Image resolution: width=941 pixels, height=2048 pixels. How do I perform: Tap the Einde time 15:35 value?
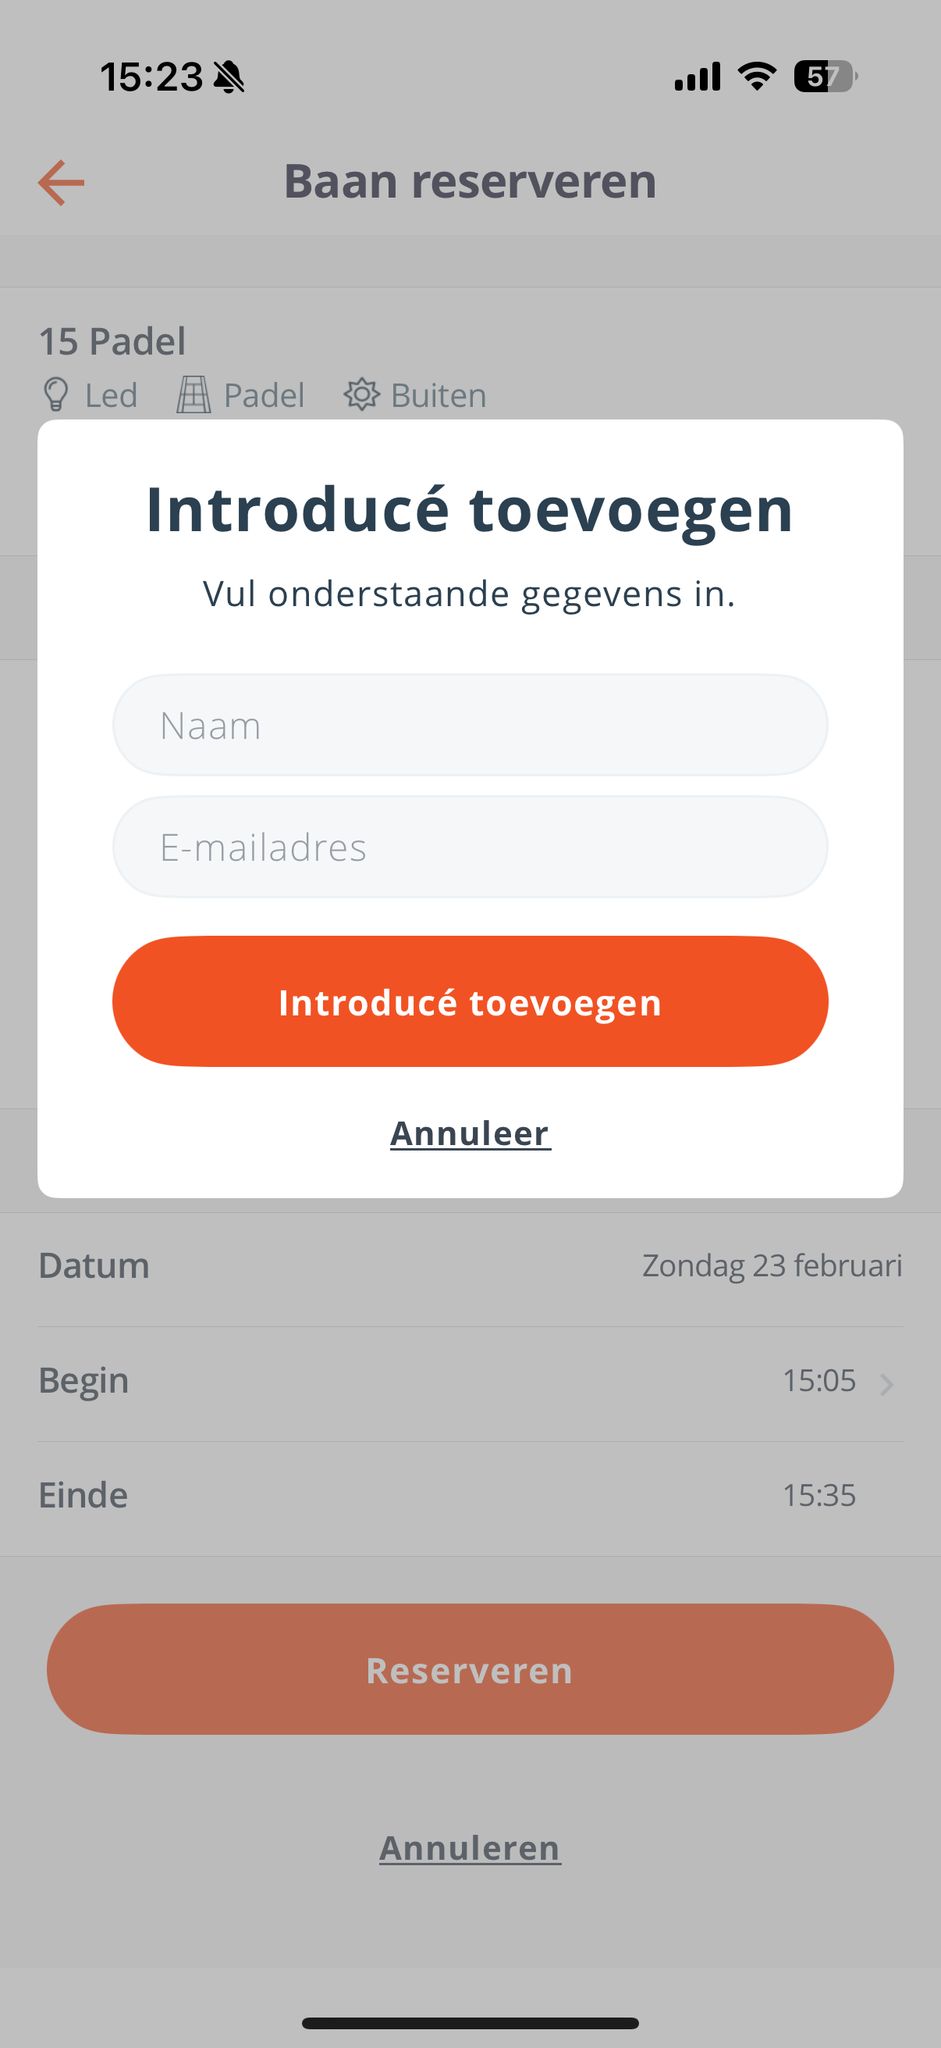[819, 1496]
